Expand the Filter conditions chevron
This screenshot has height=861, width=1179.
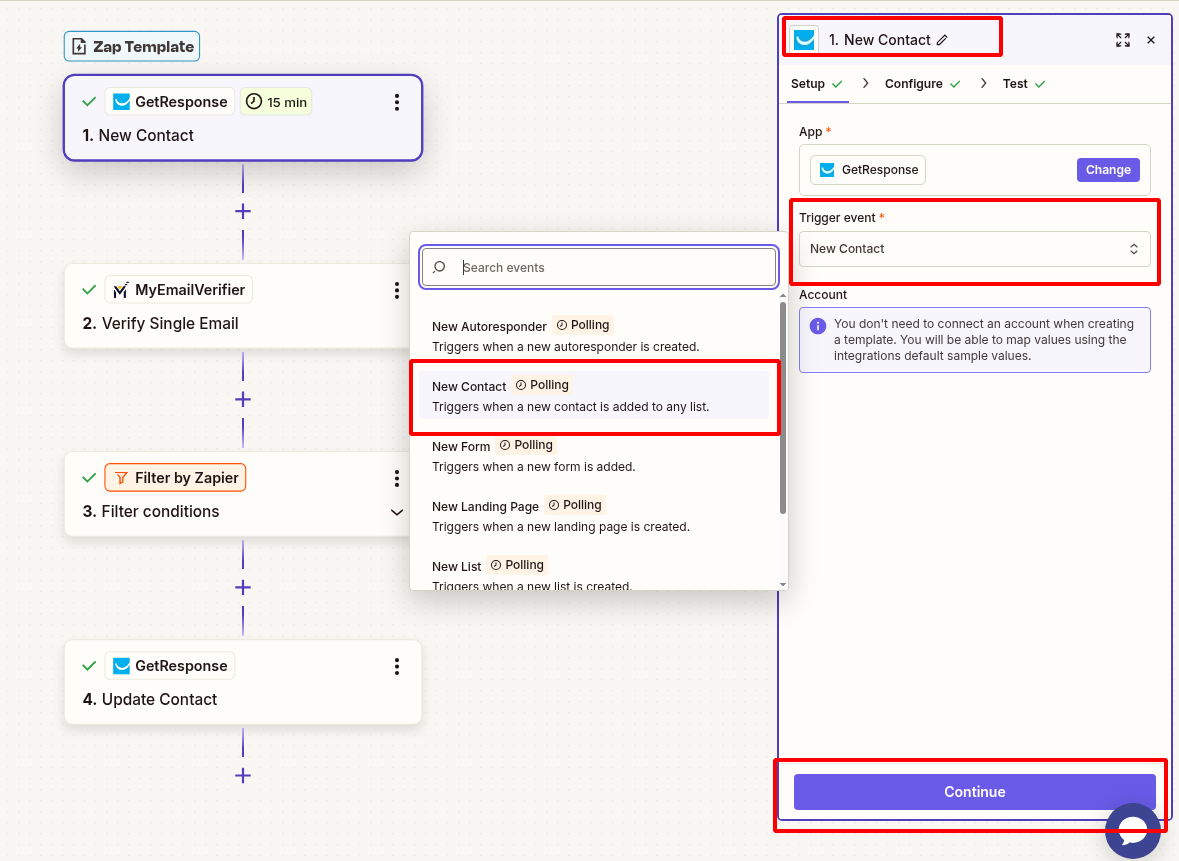click(397, 512)
